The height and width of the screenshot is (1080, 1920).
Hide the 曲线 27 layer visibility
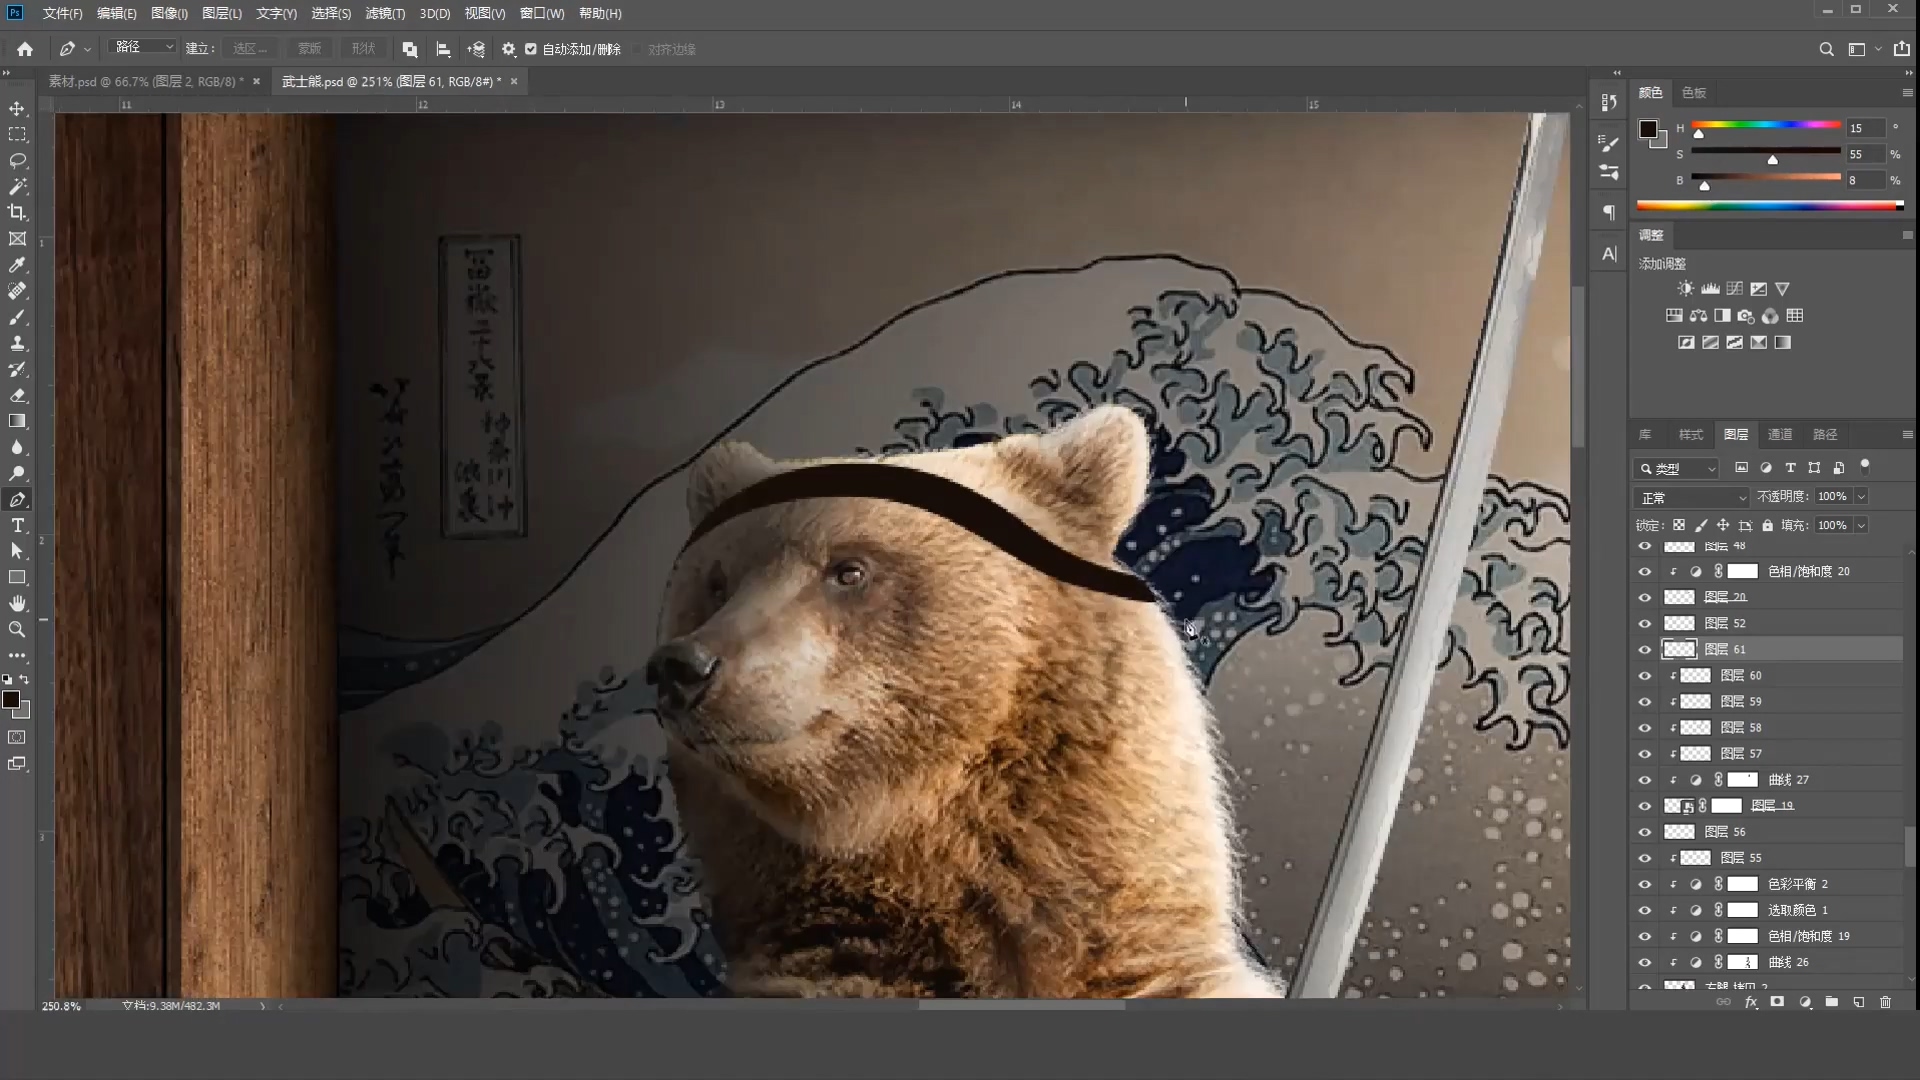pyautogui.click(x=1644, y=780)
